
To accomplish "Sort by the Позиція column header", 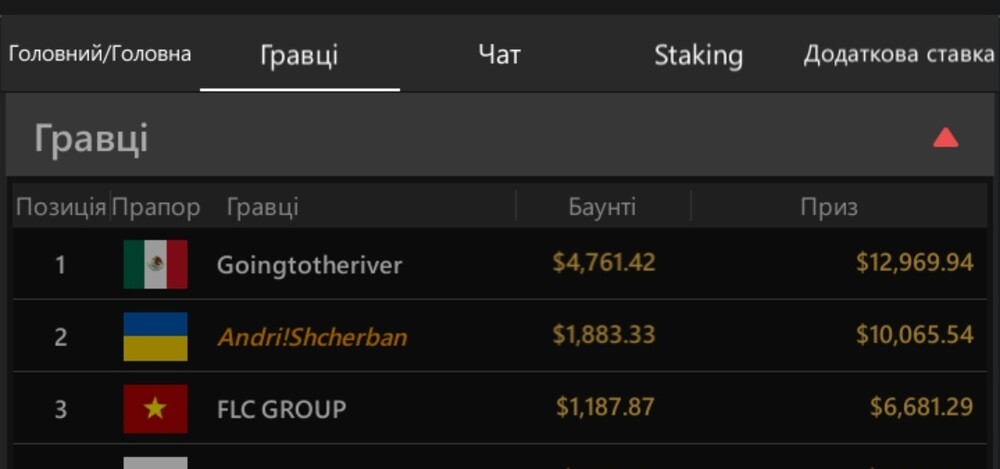I will (x=61, y=207).
